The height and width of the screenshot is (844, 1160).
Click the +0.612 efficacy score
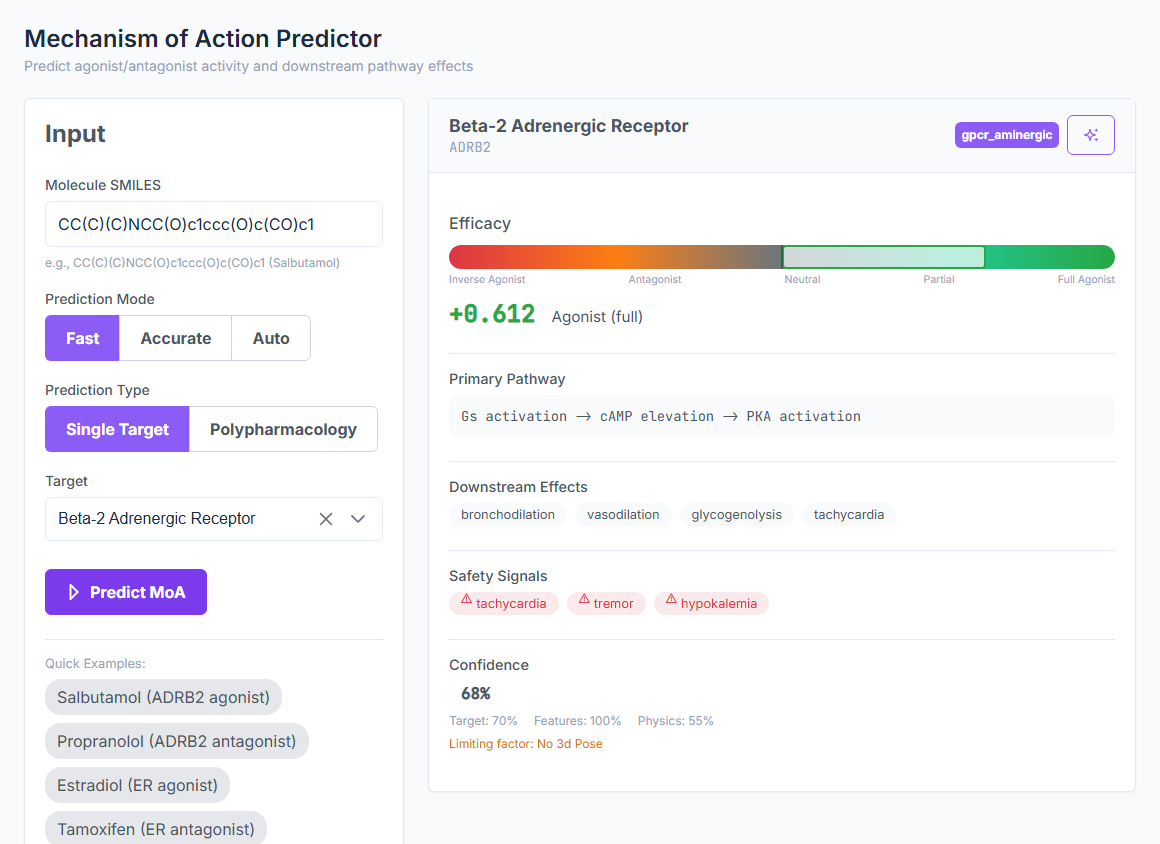tap(492, 314)
